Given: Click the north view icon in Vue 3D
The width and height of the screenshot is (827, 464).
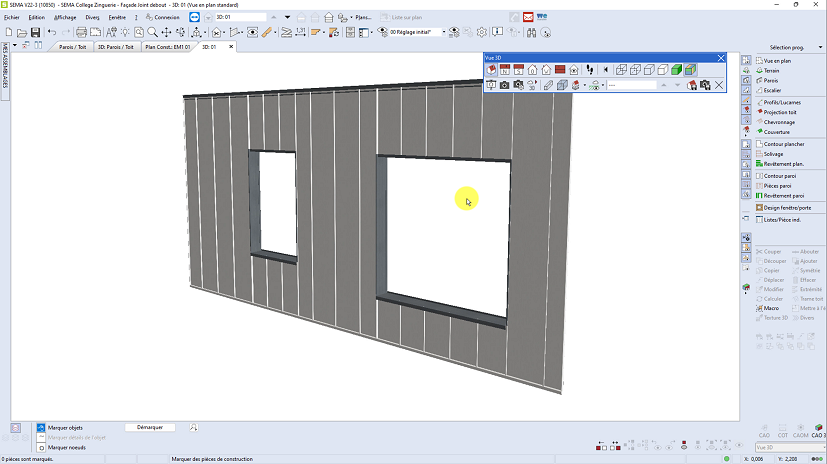Looking at the screenshot, I should 505,70.
